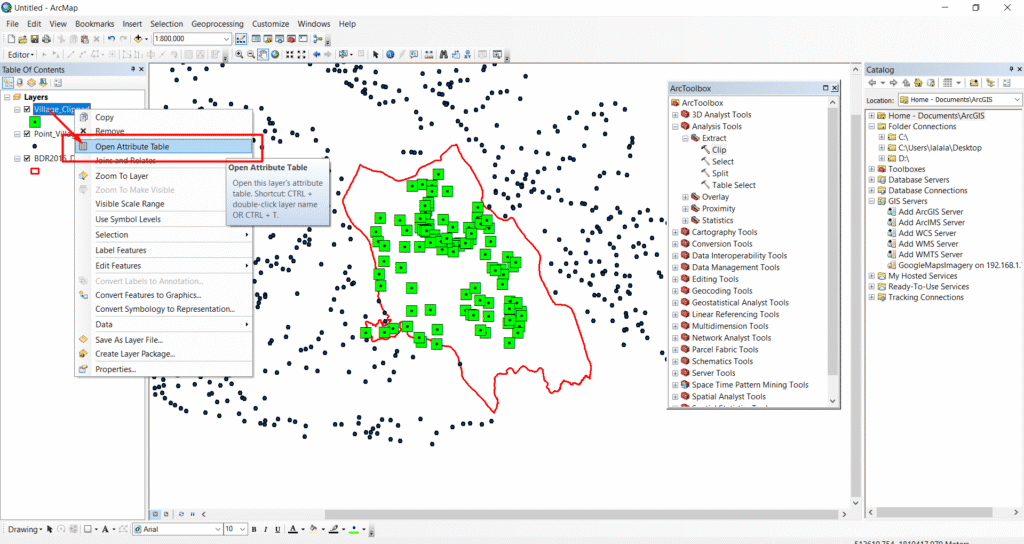The width and height of the screenshot is (1024, 544).
Task: Select the Identify tool blue icon
Action: [390, 55]
